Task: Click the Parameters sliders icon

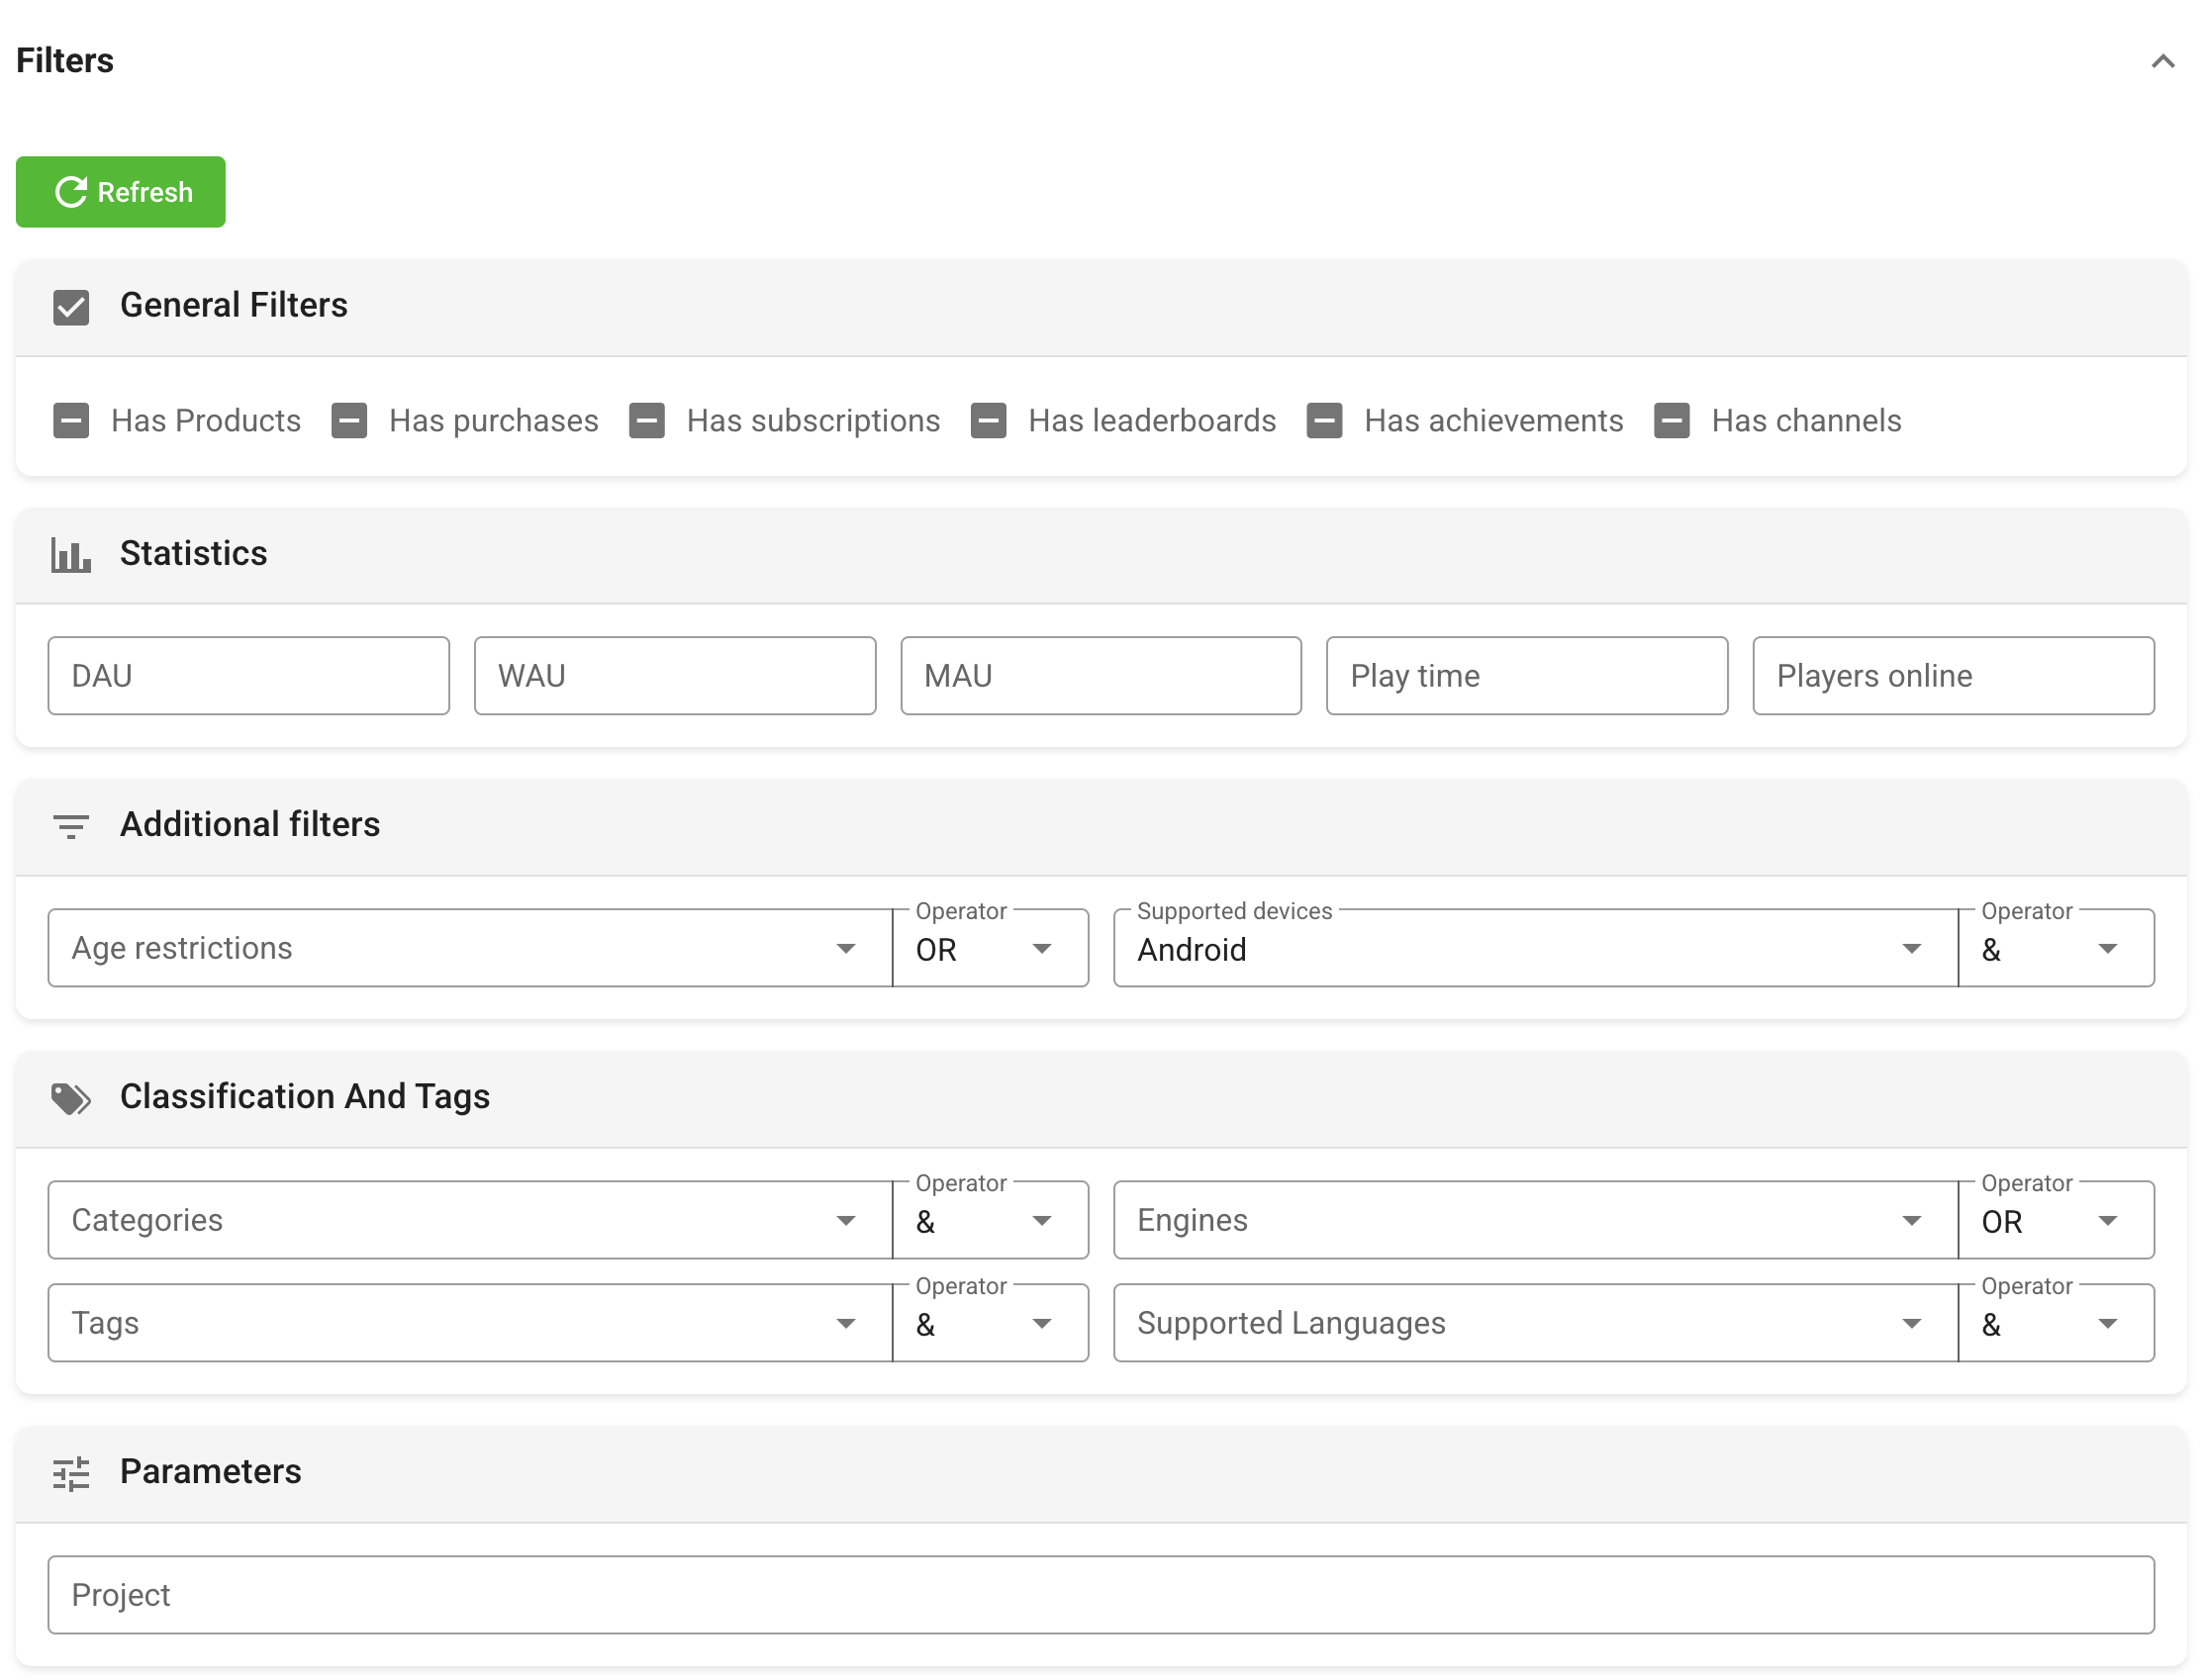Action: [x=71, y=1473]
